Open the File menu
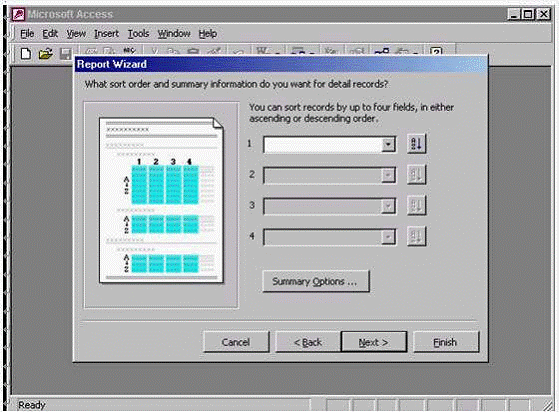The image size is (559, 412). tap(27, 34)
